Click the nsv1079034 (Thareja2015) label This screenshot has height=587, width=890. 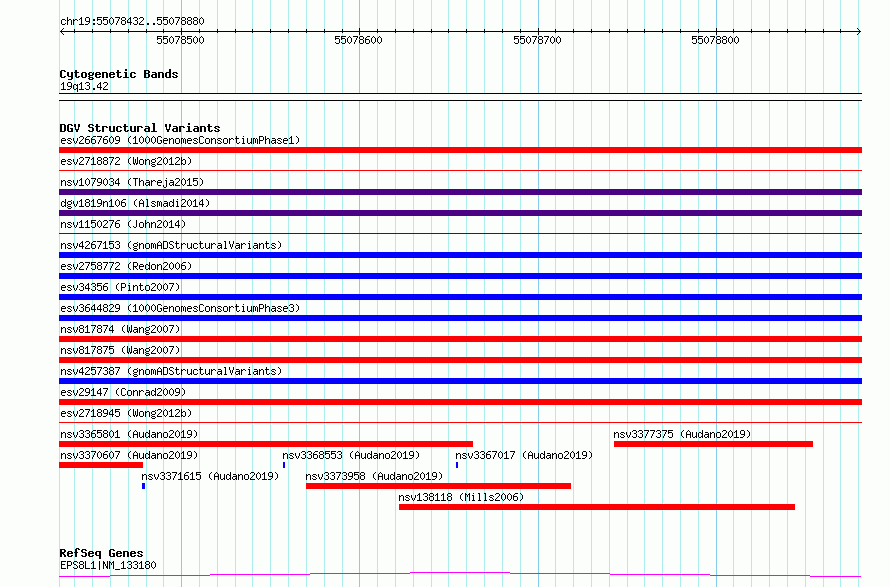click(x=132, y=182)
